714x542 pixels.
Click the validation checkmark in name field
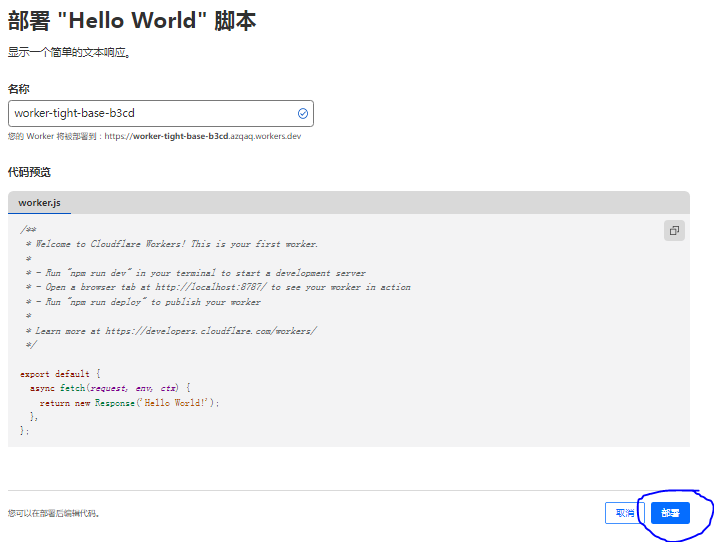pos(302,113)
